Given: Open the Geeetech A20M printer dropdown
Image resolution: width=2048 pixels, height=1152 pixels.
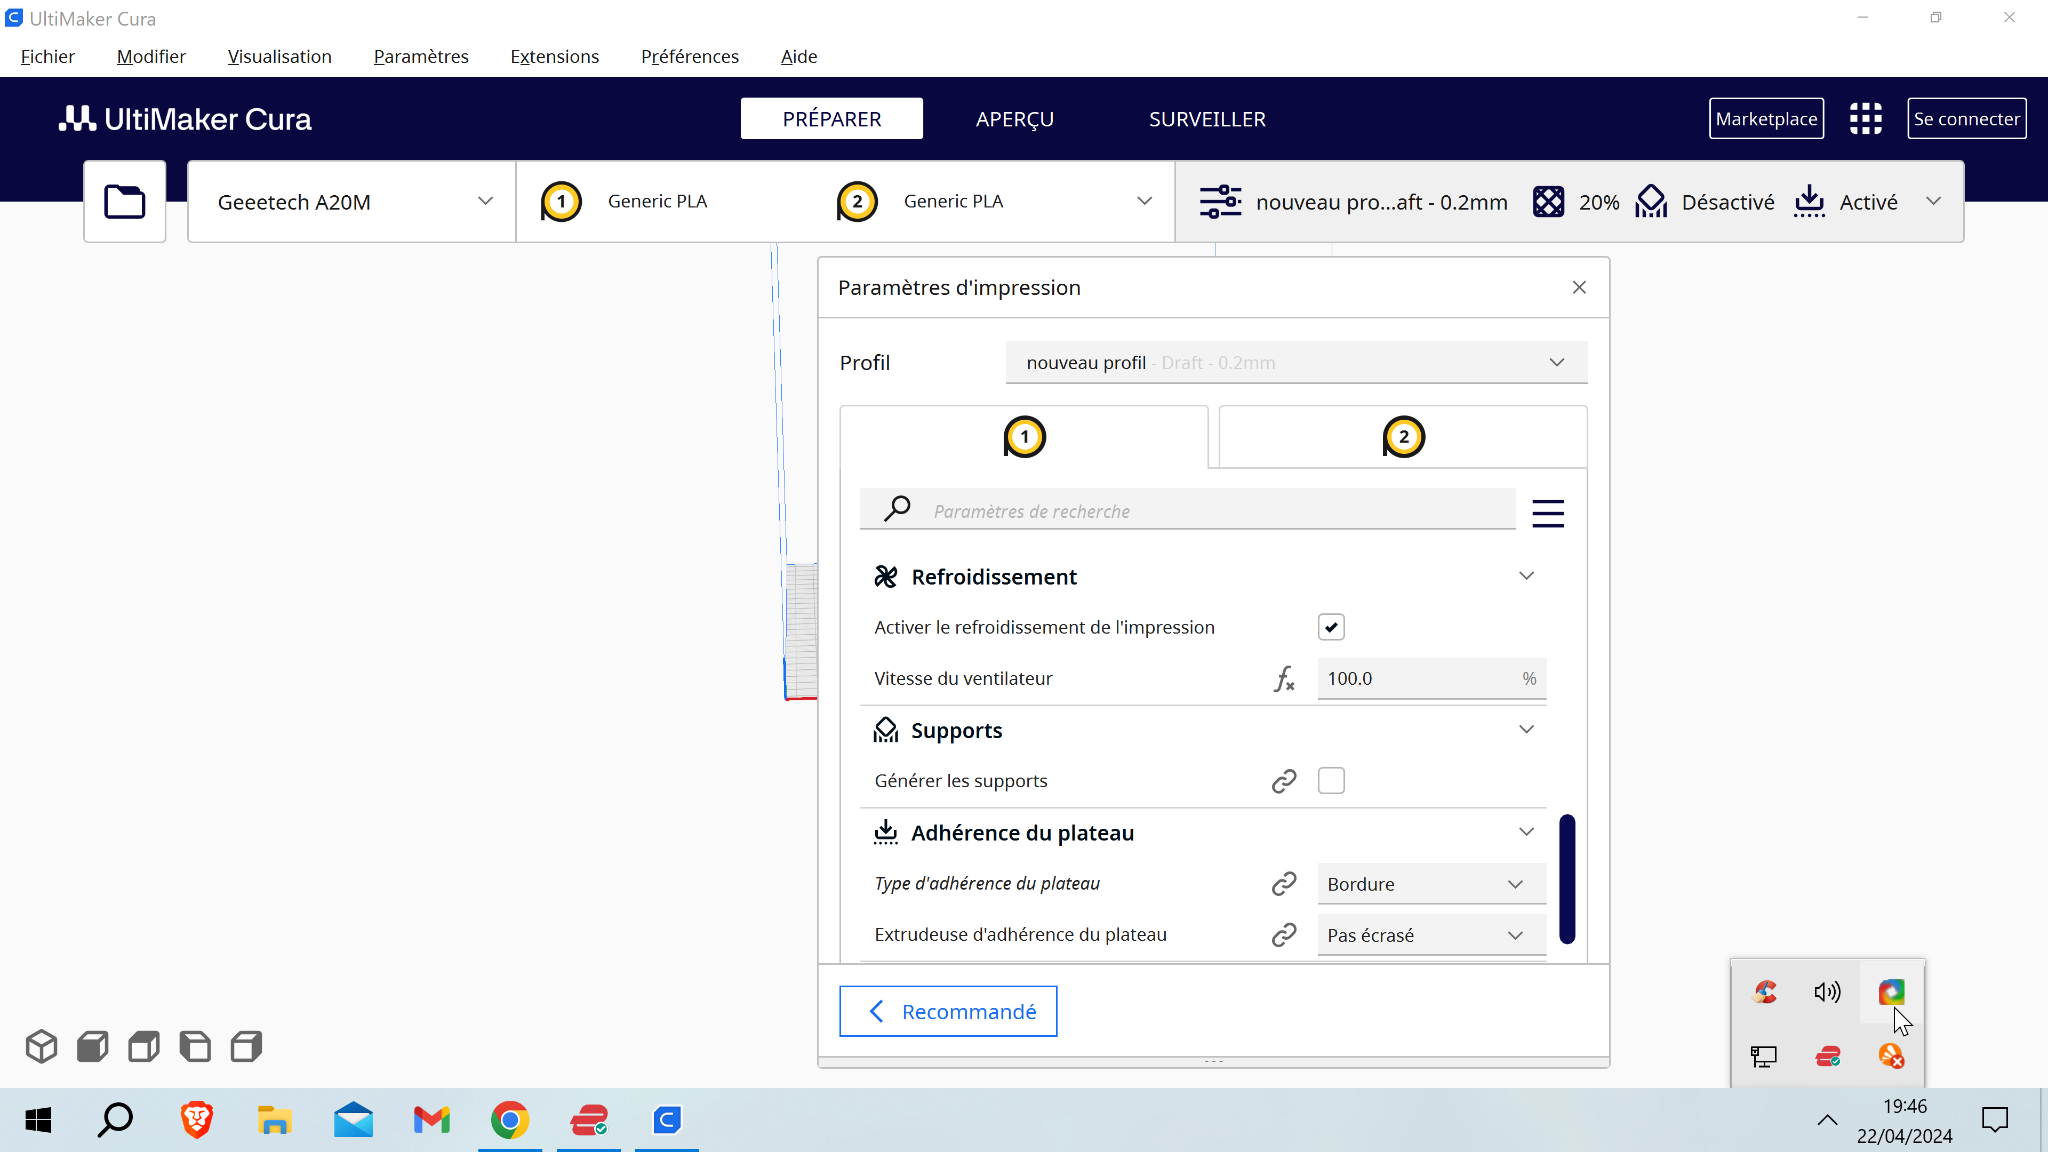Looking at the screenshot, I should click(352, 202).
